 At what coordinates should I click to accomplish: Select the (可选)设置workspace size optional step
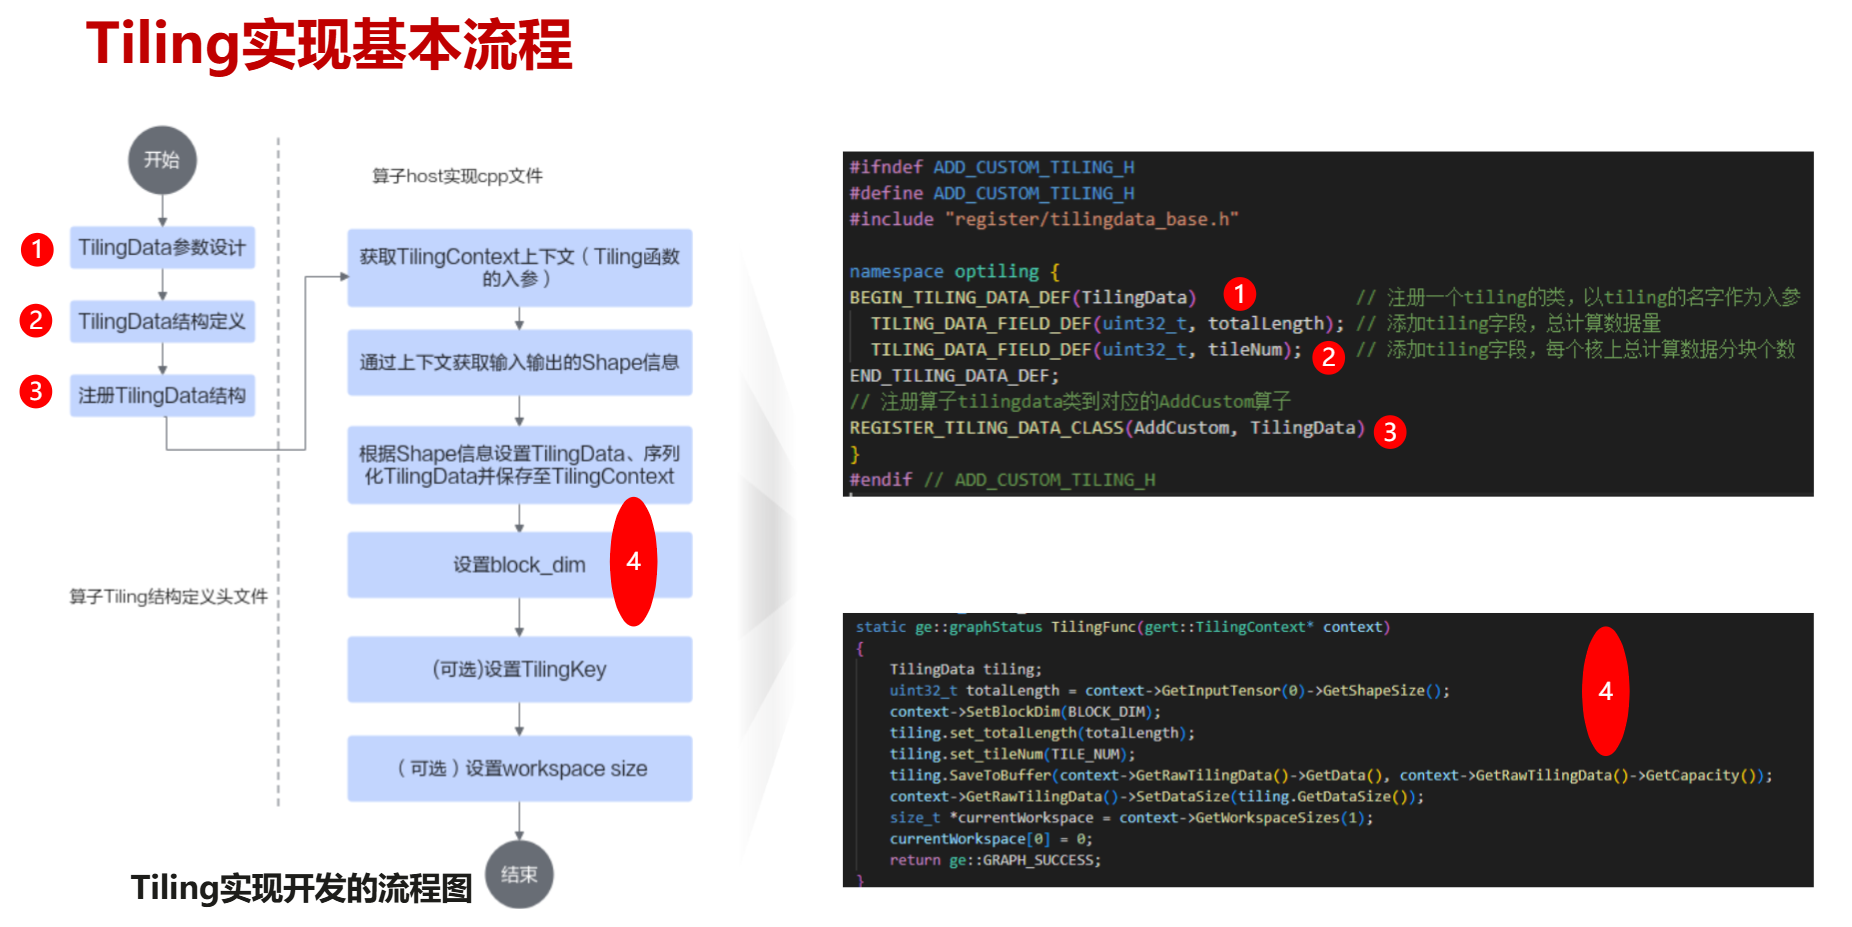[518, 768]
